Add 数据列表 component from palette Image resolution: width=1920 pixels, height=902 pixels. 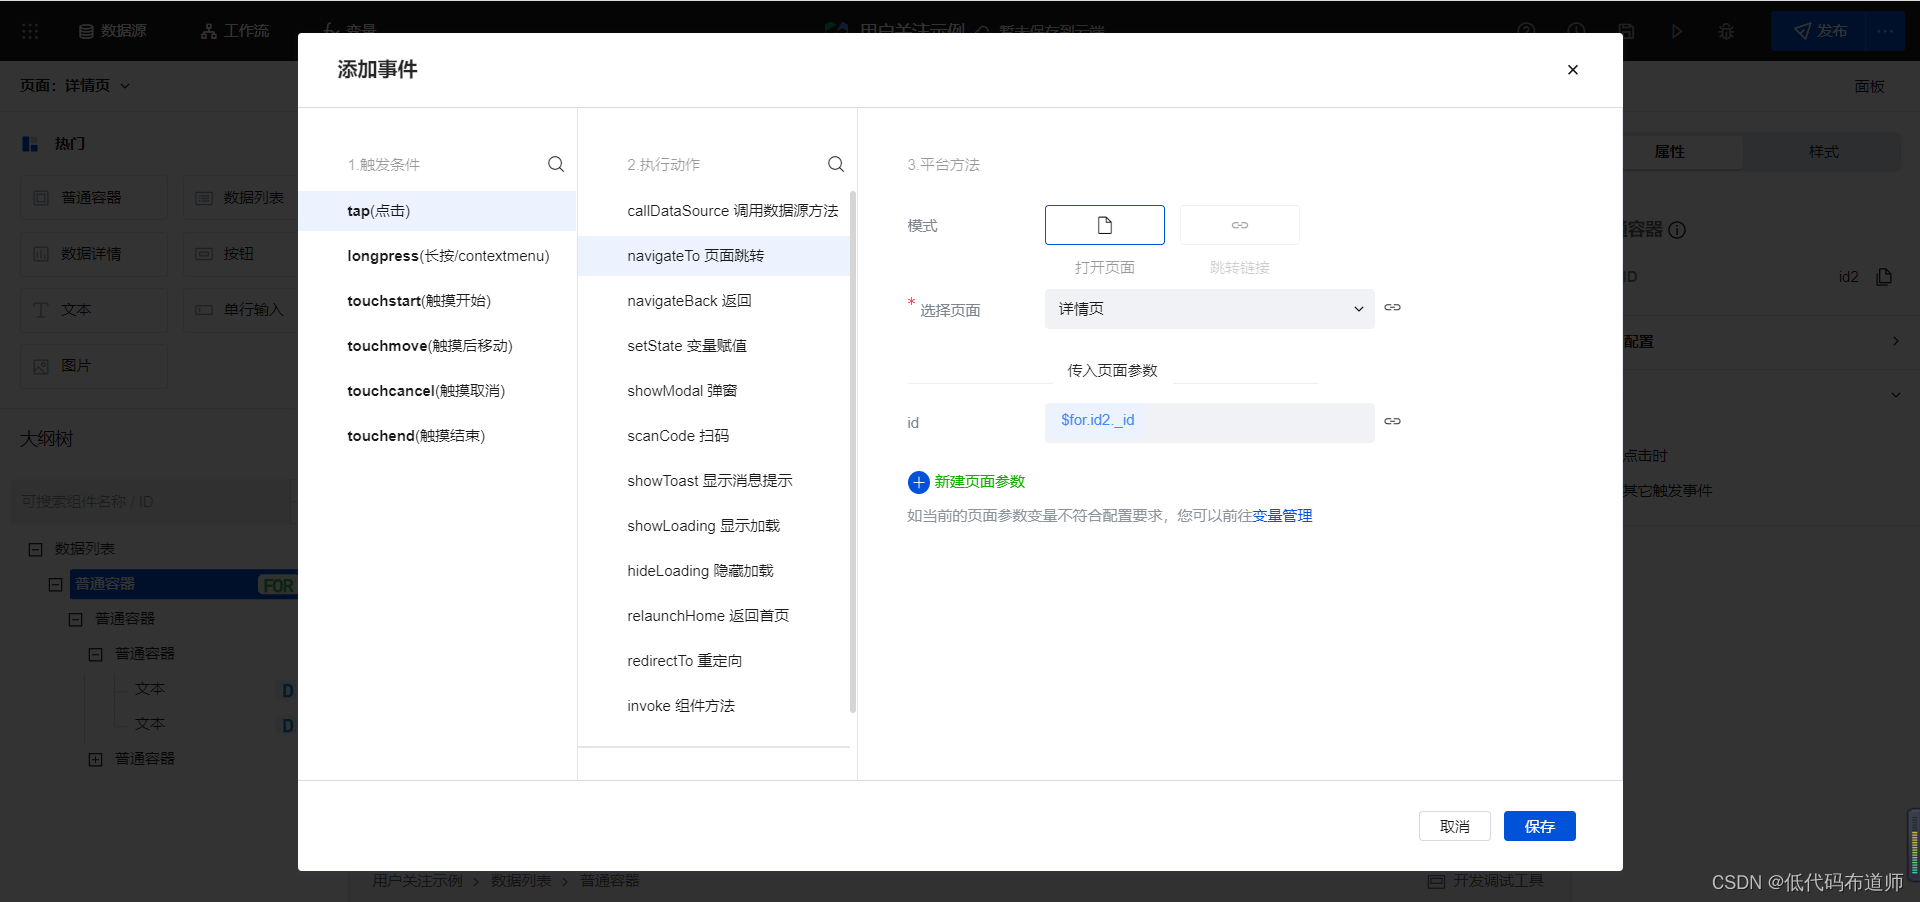pos(241,198)
